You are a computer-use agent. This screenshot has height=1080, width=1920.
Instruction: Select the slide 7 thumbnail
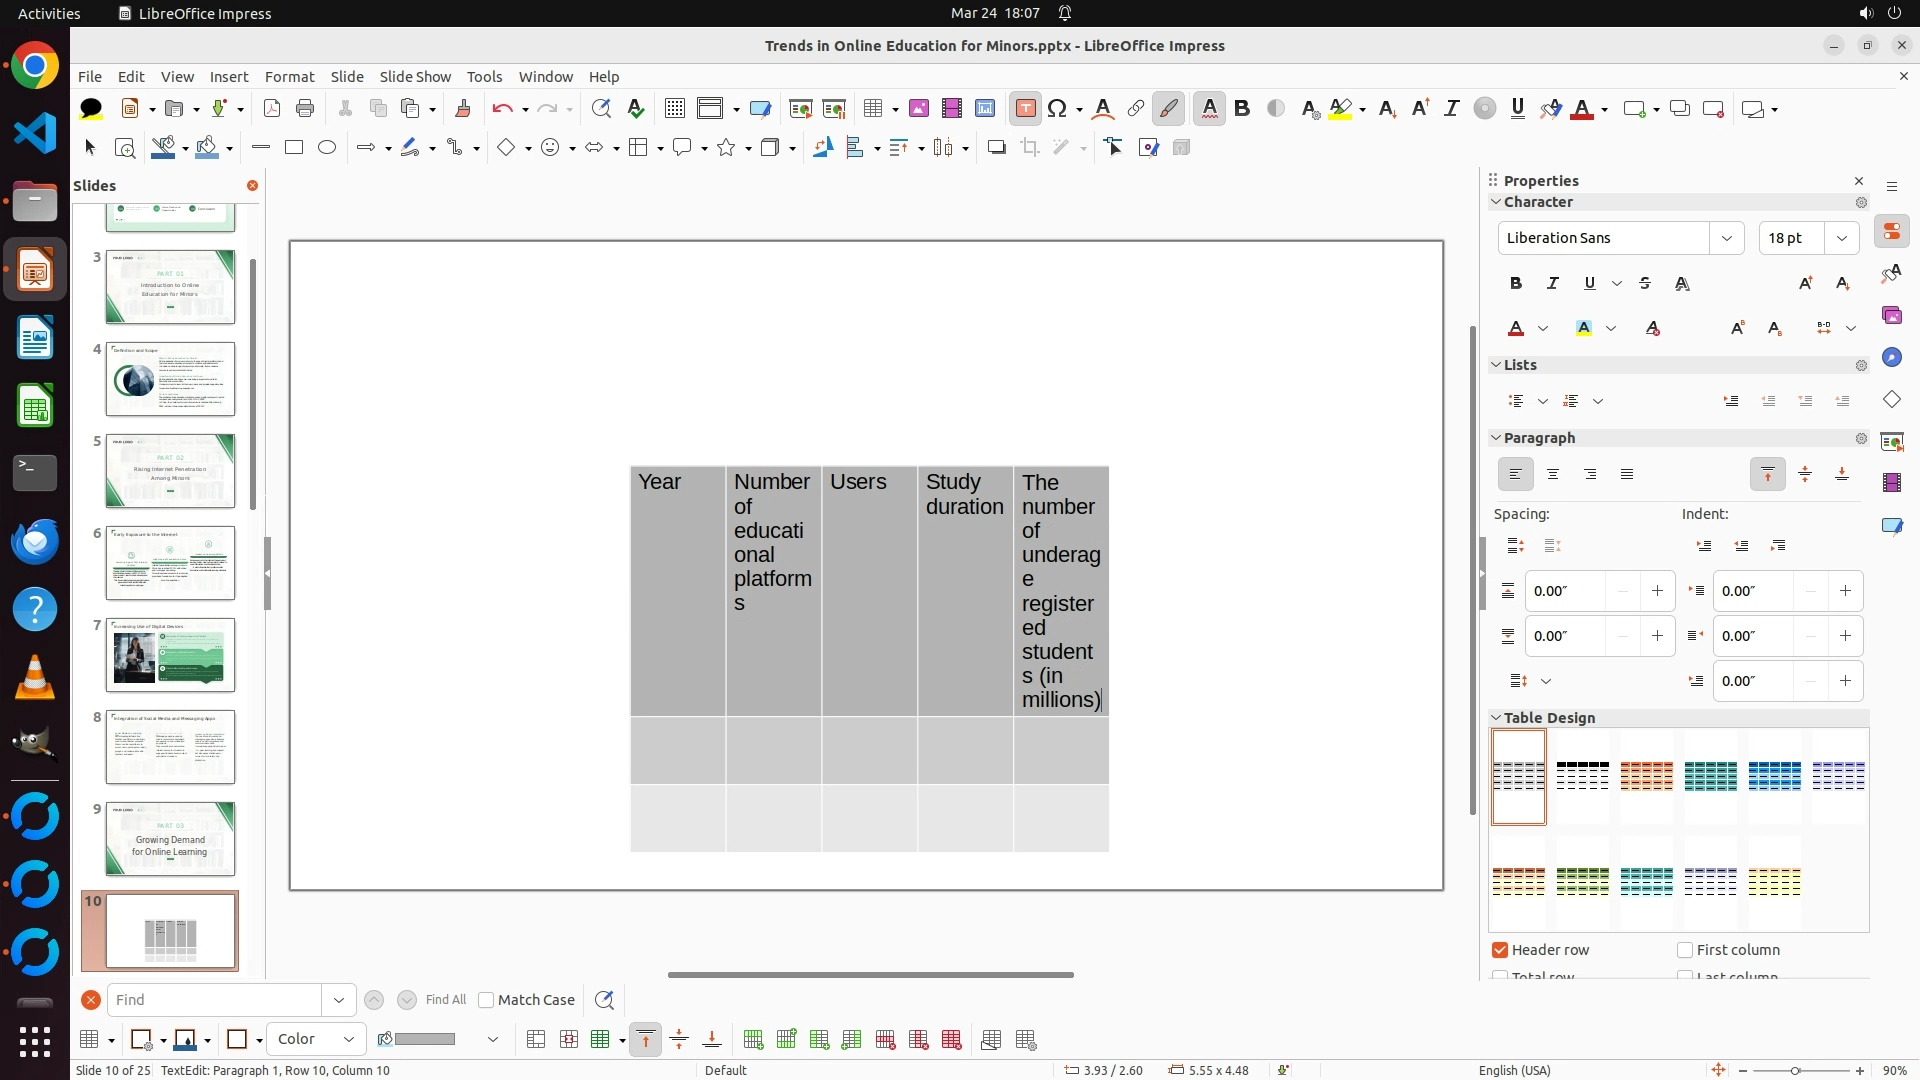[170, 655]
